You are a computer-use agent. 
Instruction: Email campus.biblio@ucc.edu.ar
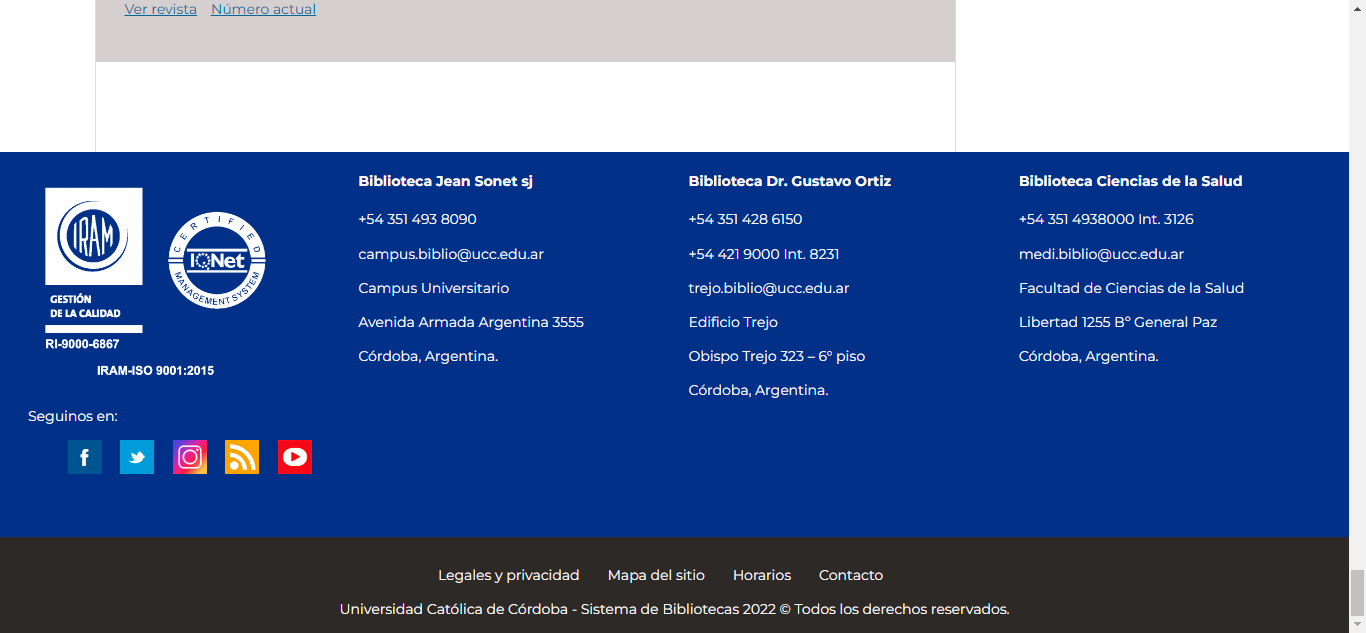point(450,254)
